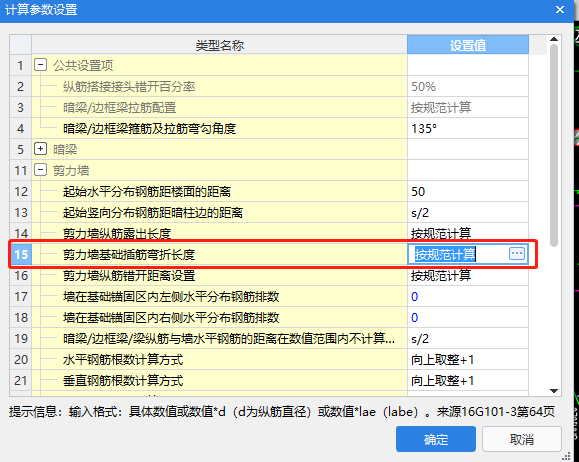The width and height of the screenshot is (579, 462).
Task: Select row 19 about 梁纵筋与墙水平钢筋的距离
Action: tap(219, 338)
